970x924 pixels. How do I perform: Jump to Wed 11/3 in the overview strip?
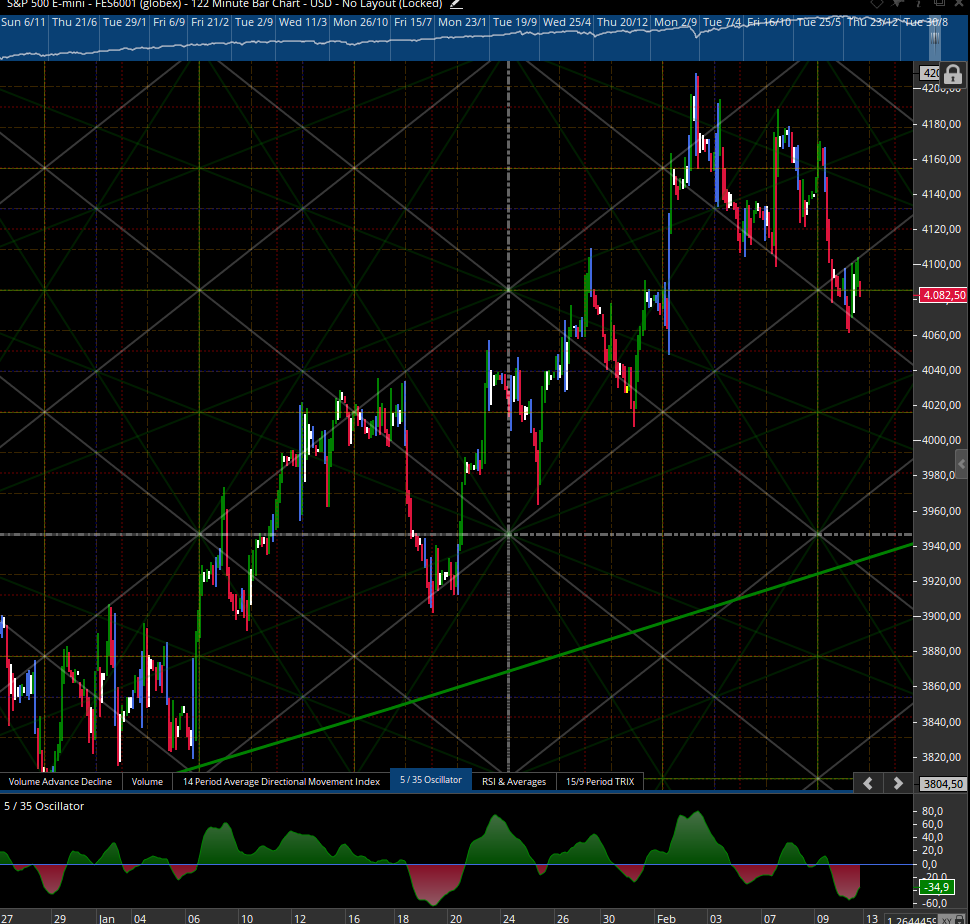[x=303, y=22]
